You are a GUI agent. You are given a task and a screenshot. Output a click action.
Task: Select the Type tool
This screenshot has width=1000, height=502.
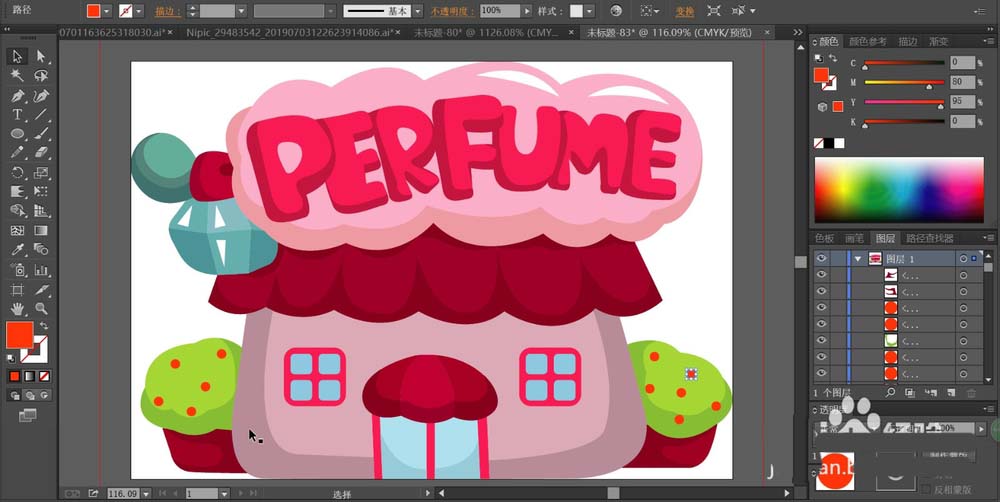tap(17, 115)
